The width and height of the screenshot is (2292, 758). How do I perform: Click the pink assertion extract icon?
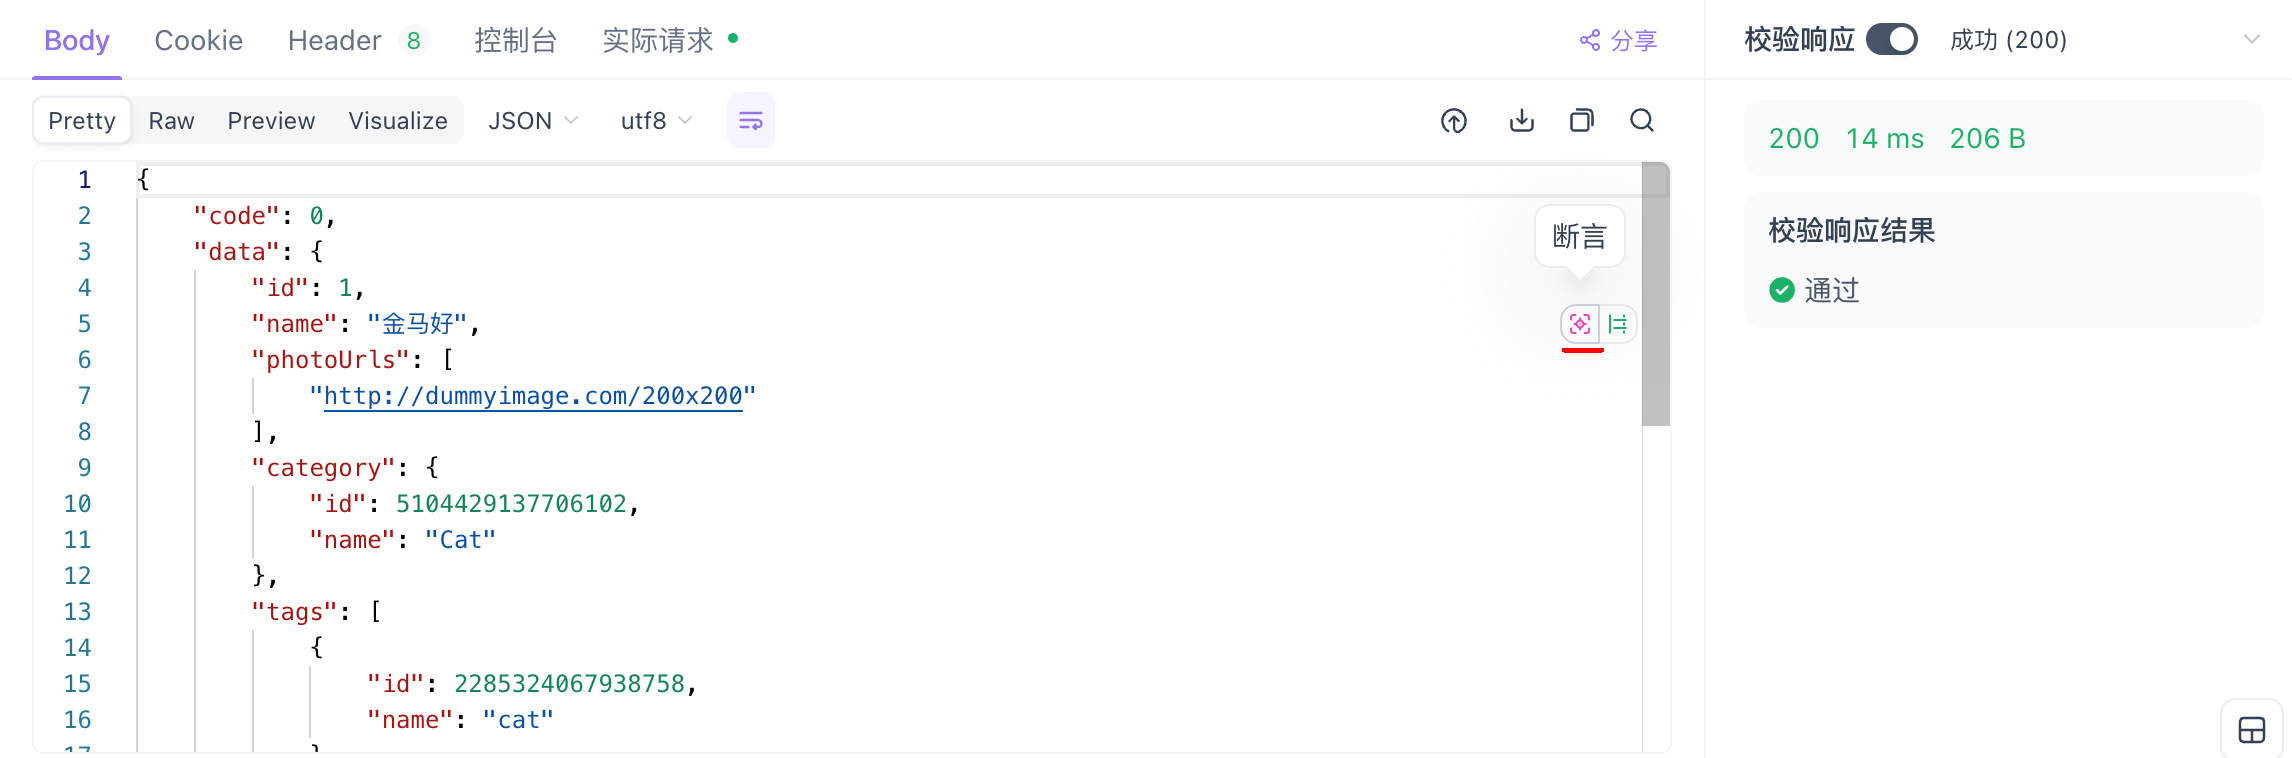[1580, 324]
